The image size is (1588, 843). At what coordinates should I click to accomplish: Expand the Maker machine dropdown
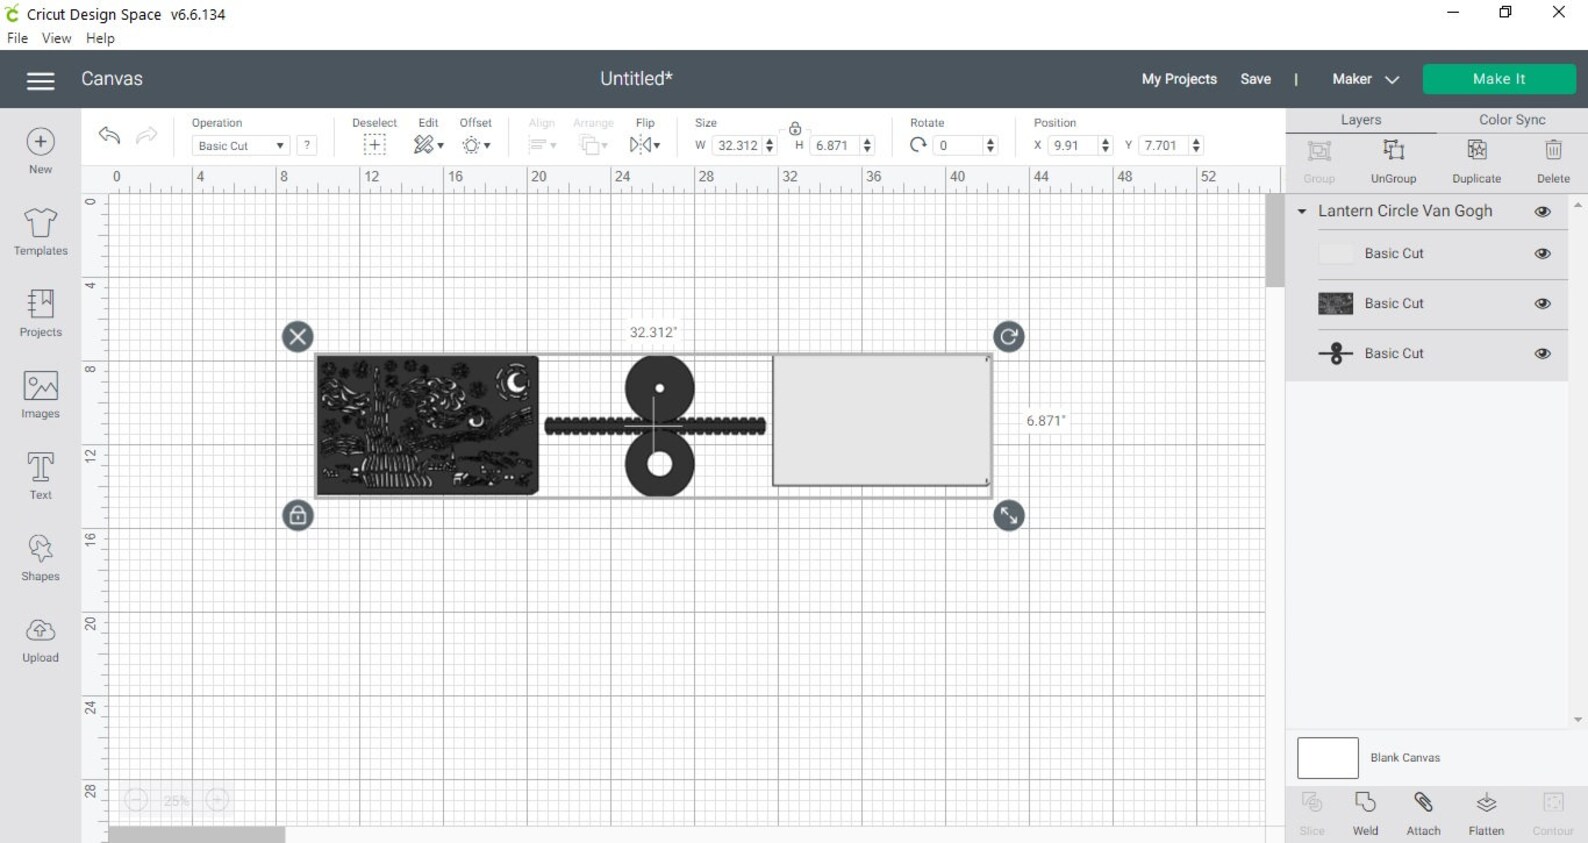(1365, 79)
